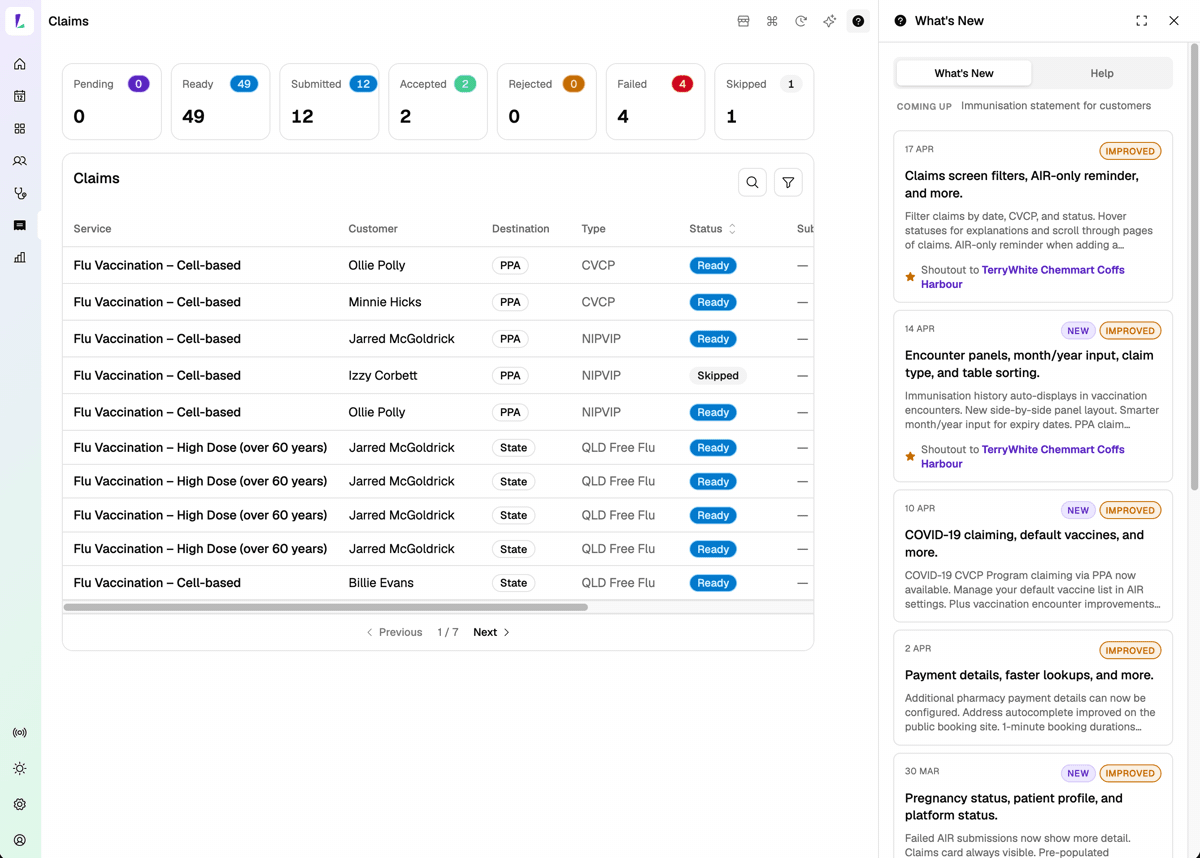Screen dimensions: 1200x858
Task: Open the 10 Apr COVID-19 claiming update
Action: (1033, 555)
